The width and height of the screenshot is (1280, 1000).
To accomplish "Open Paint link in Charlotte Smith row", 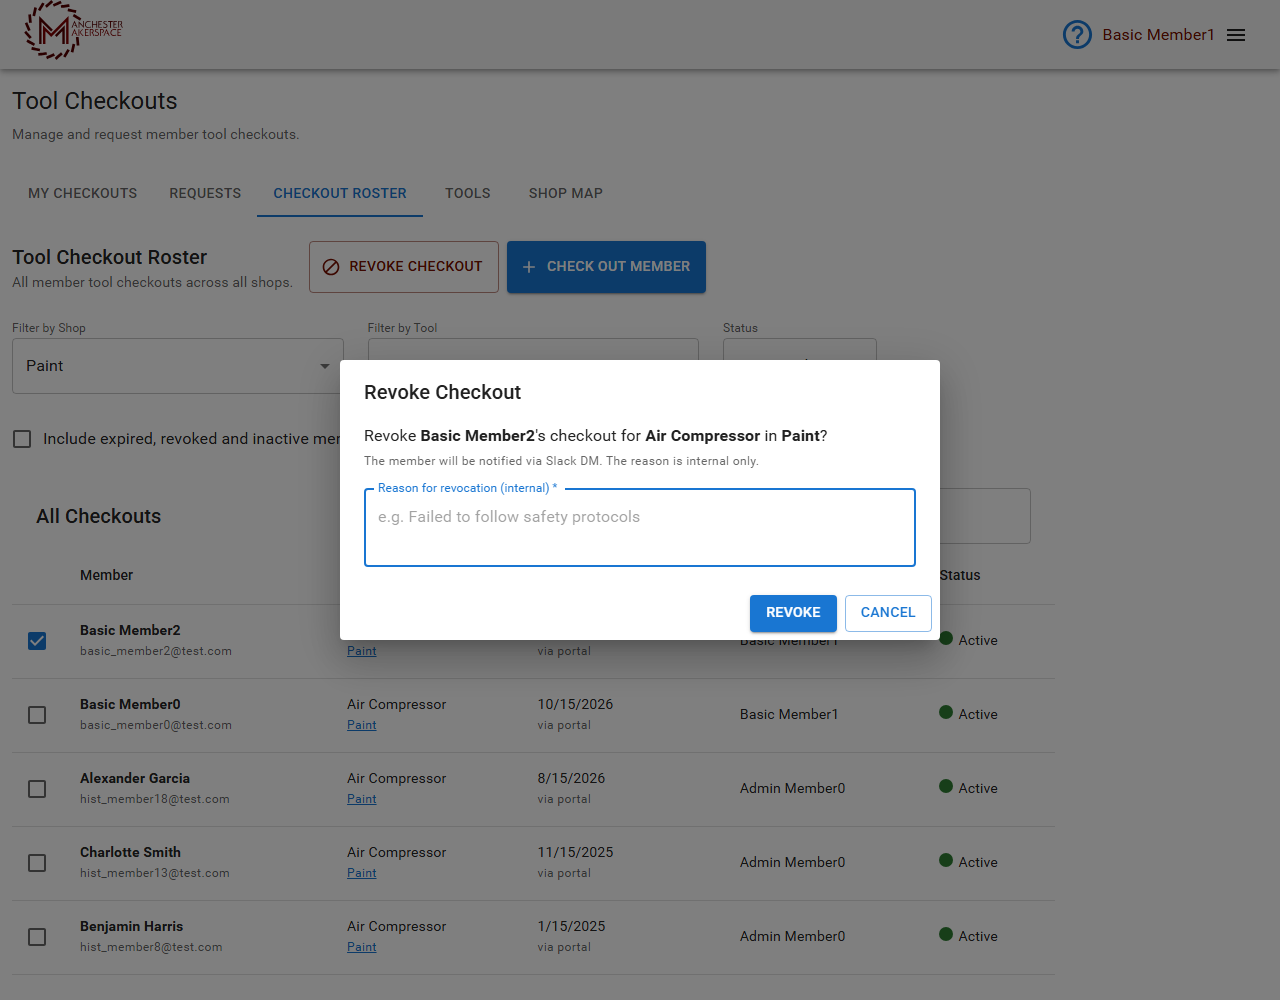I will click(x=362, y=873).
